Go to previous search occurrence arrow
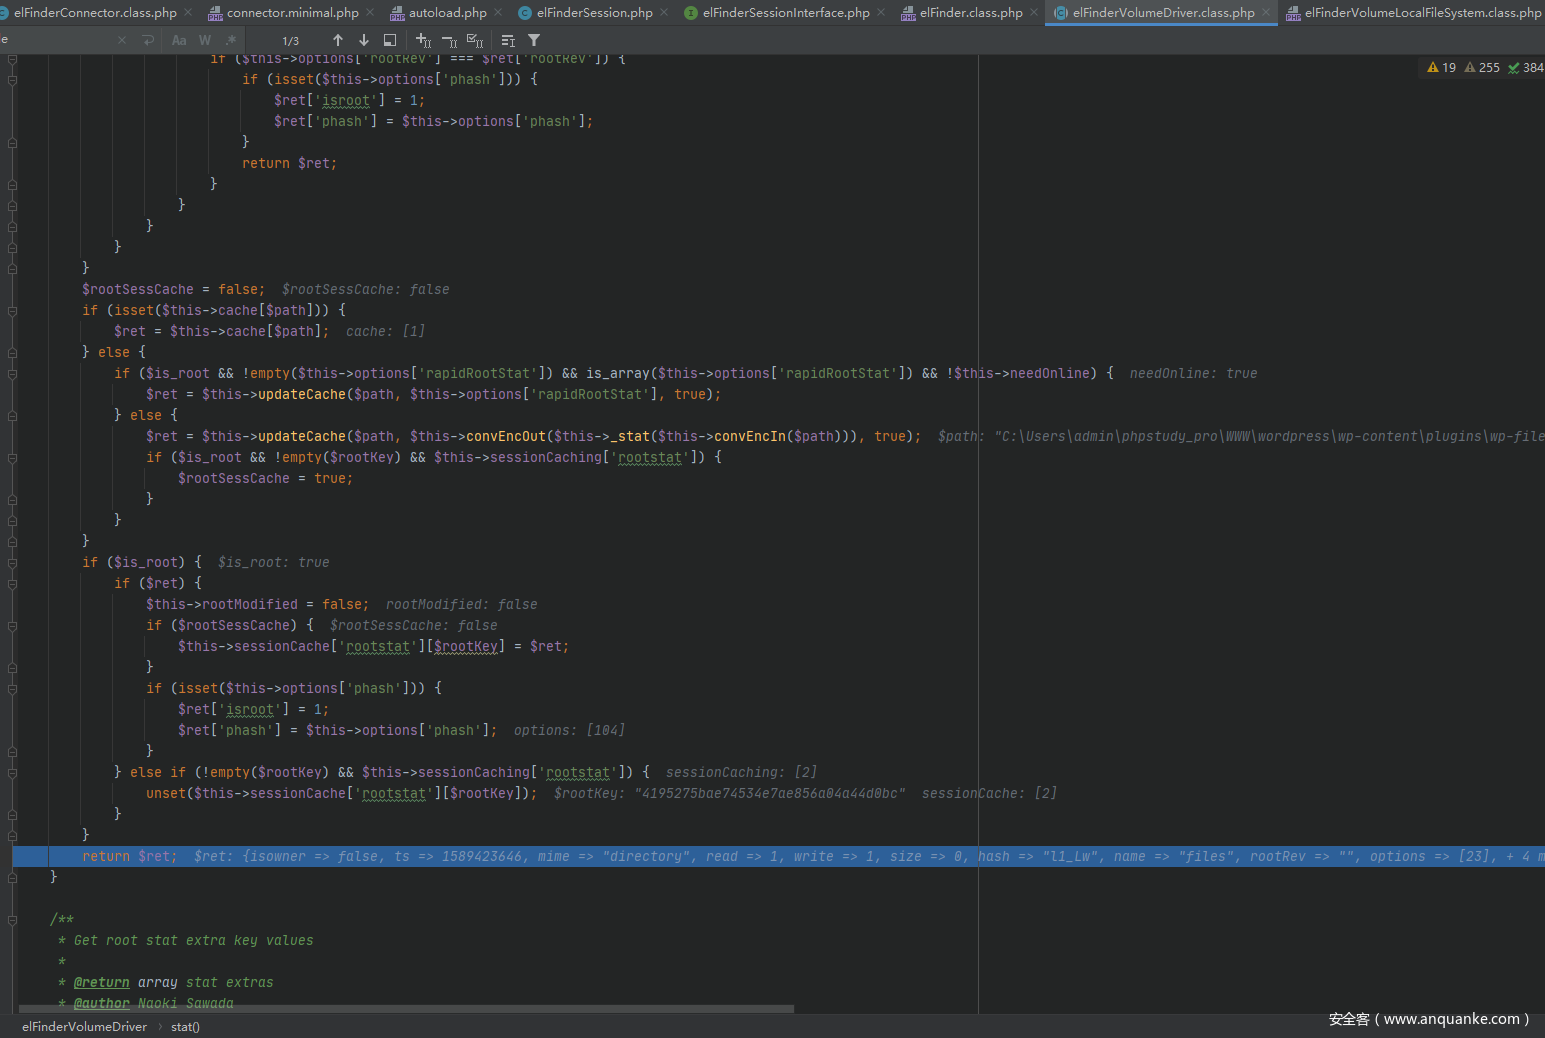The height and width of the screenshot is (1038, 1545). [x=338, y=40]
